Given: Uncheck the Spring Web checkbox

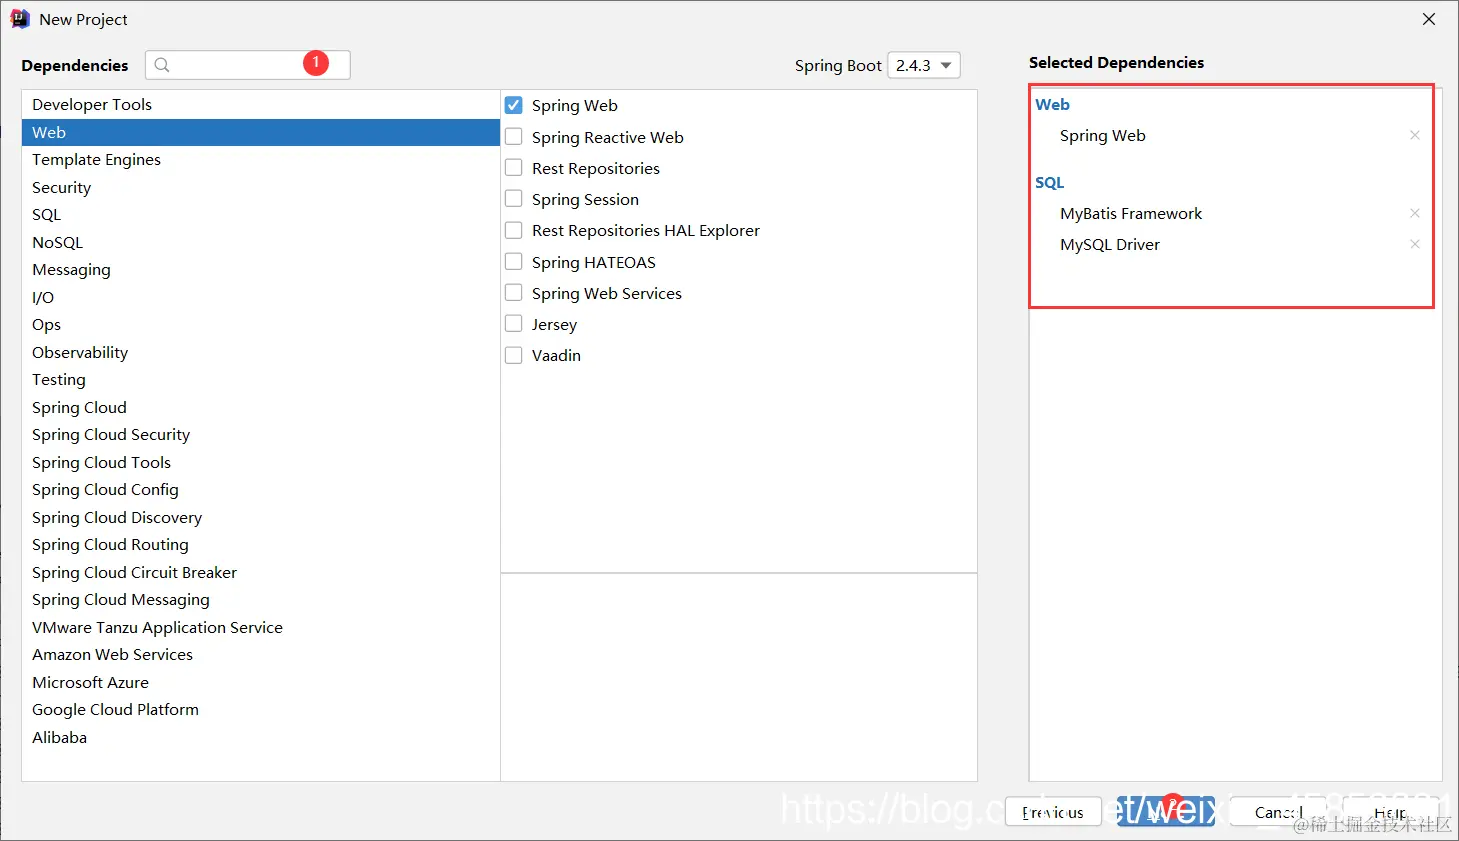Looking at the screenshot, I should point(514,105).
